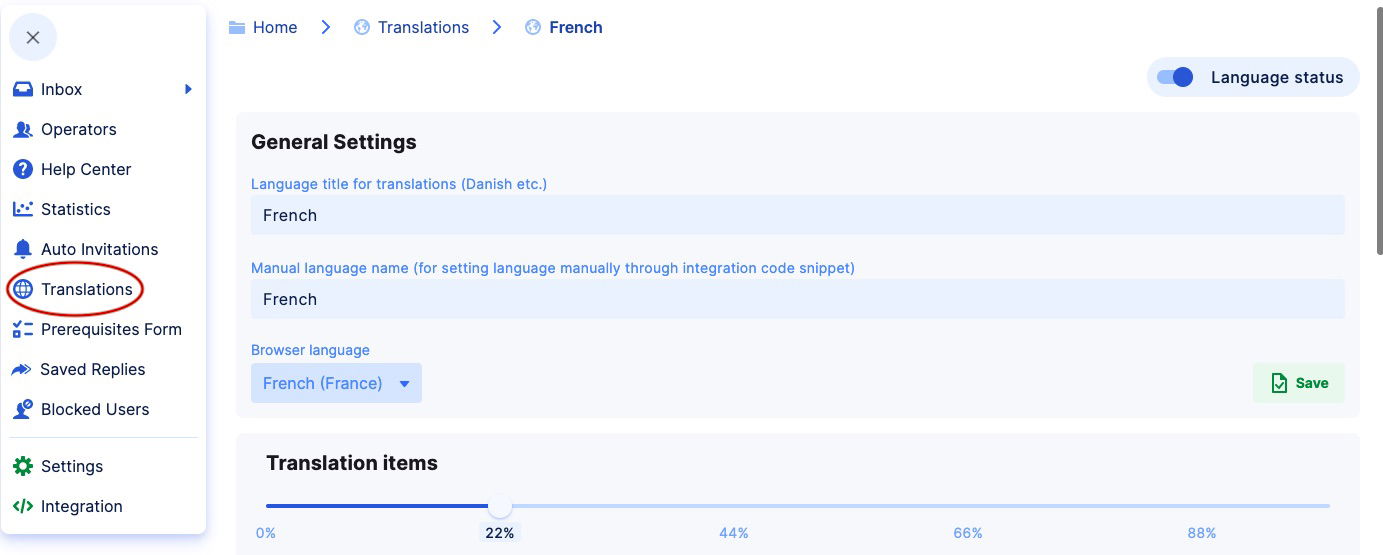Click the French (France) dropdown arrow
The image size is (1383, 555).
pos(405,384)
